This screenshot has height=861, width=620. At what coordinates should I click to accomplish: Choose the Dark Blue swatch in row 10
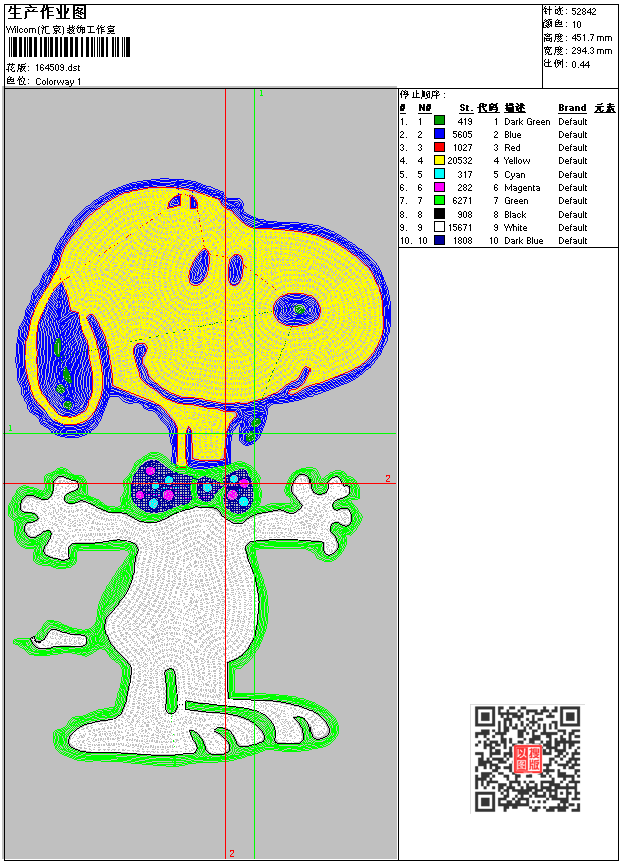439,240
